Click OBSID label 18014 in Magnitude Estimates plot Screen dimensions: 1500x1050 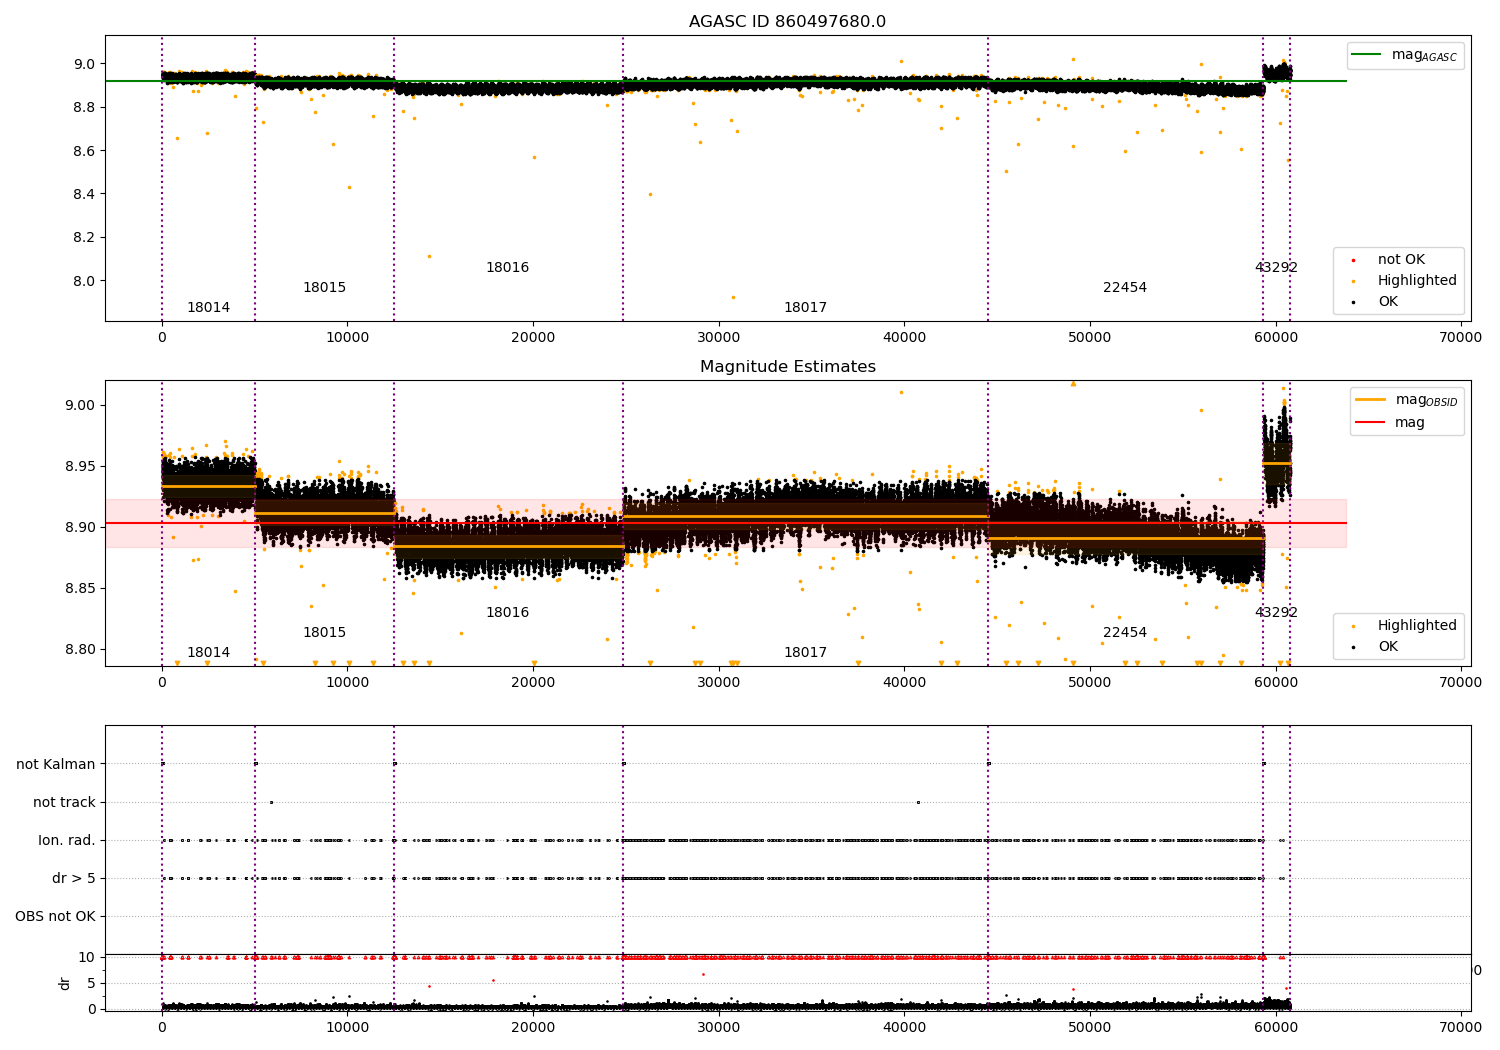tap(208, 653)
